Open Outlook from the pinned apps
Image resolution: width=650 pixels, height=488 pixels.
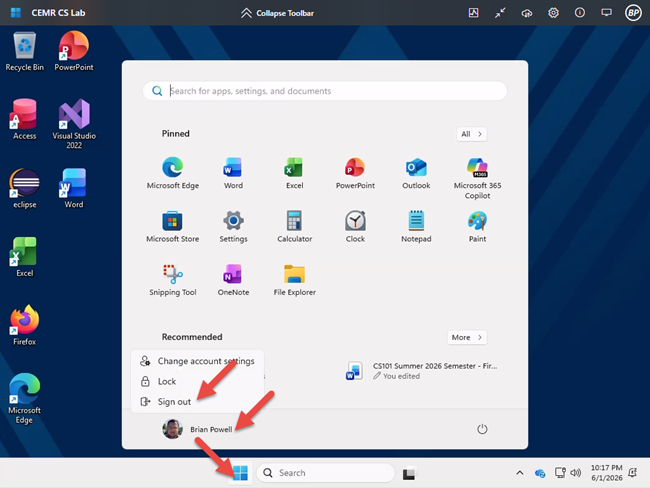click(x=416, y=173)
